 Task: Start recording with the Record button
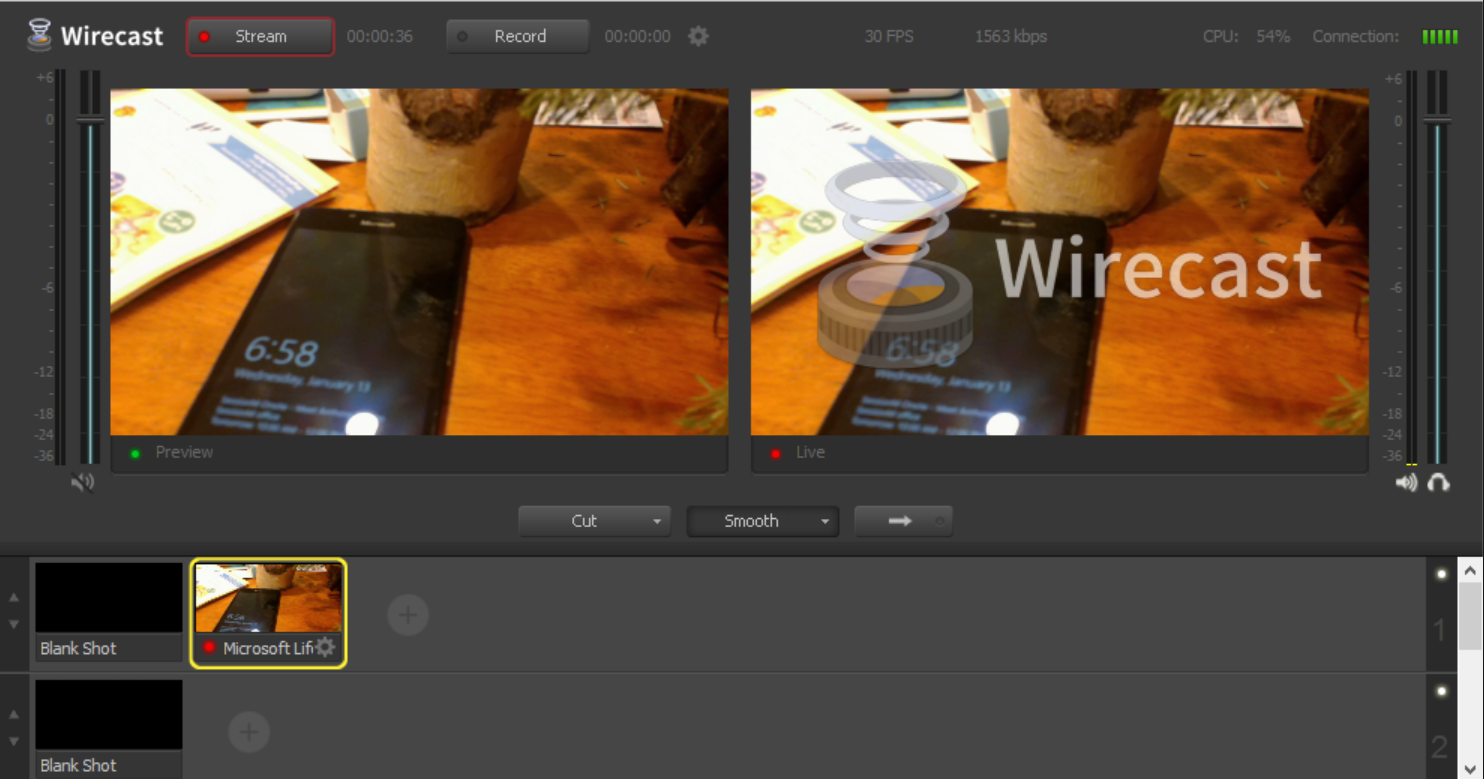pos(517,36)
